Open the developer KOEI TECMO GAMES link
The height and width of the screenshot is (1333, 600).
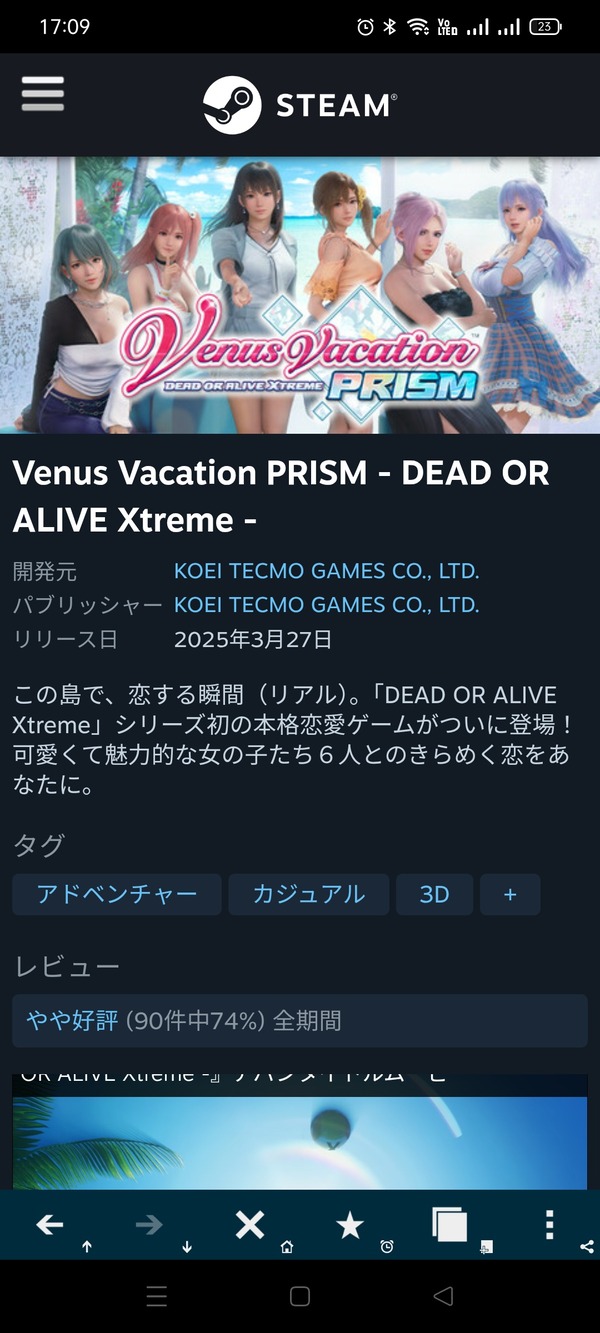point(327,571)
